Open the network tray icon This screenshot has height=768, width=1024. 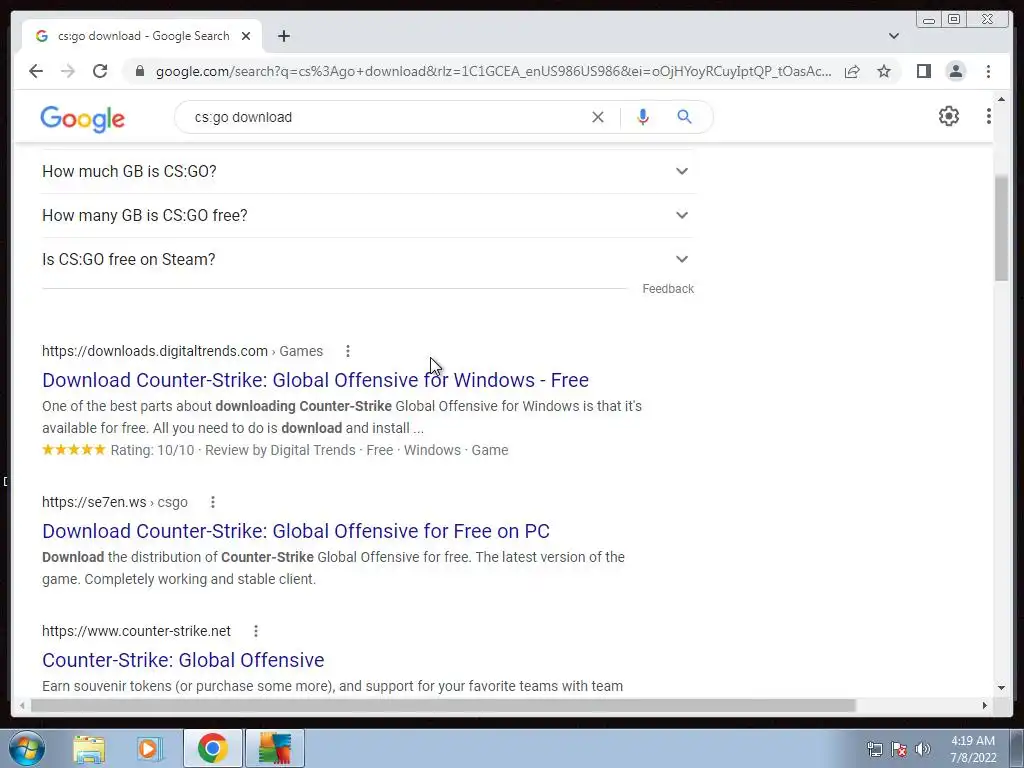point(874,749)
